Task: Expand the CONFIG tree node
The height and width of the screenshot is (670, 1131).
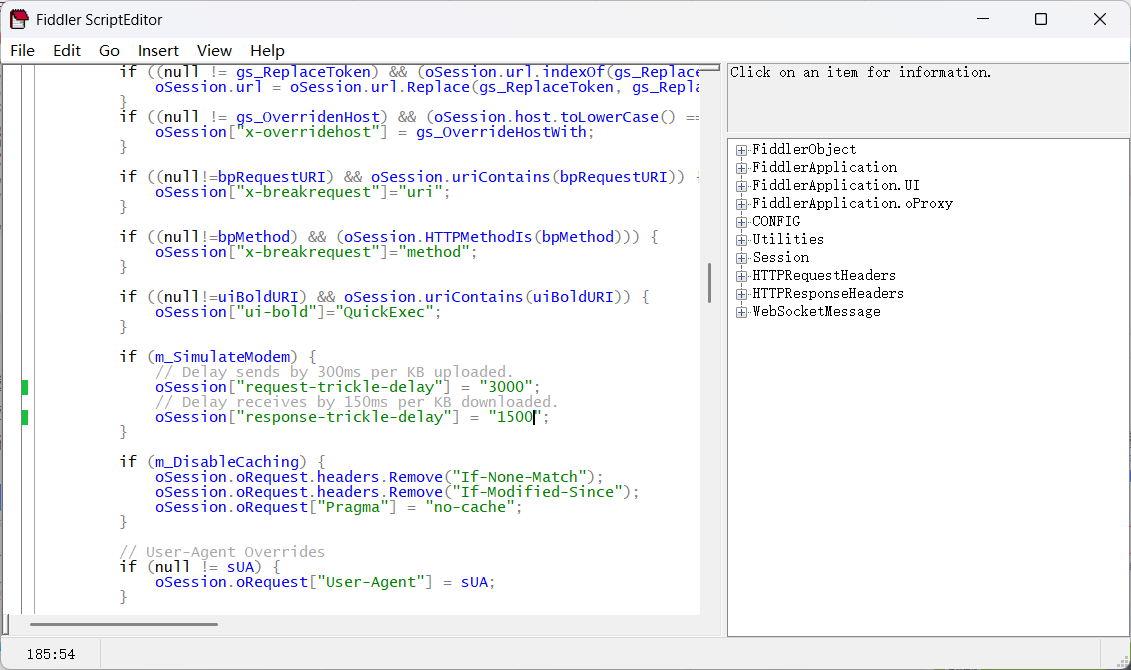Action: [741, 222]
